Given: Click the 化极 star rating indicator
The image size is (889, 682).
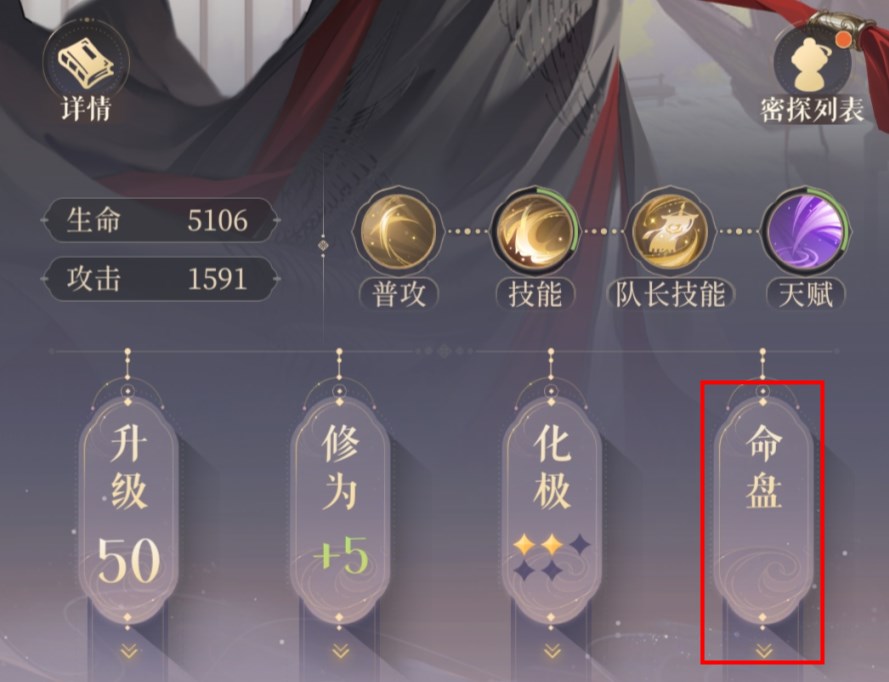Looking at the screenshot, I should [x=551, y=557].
